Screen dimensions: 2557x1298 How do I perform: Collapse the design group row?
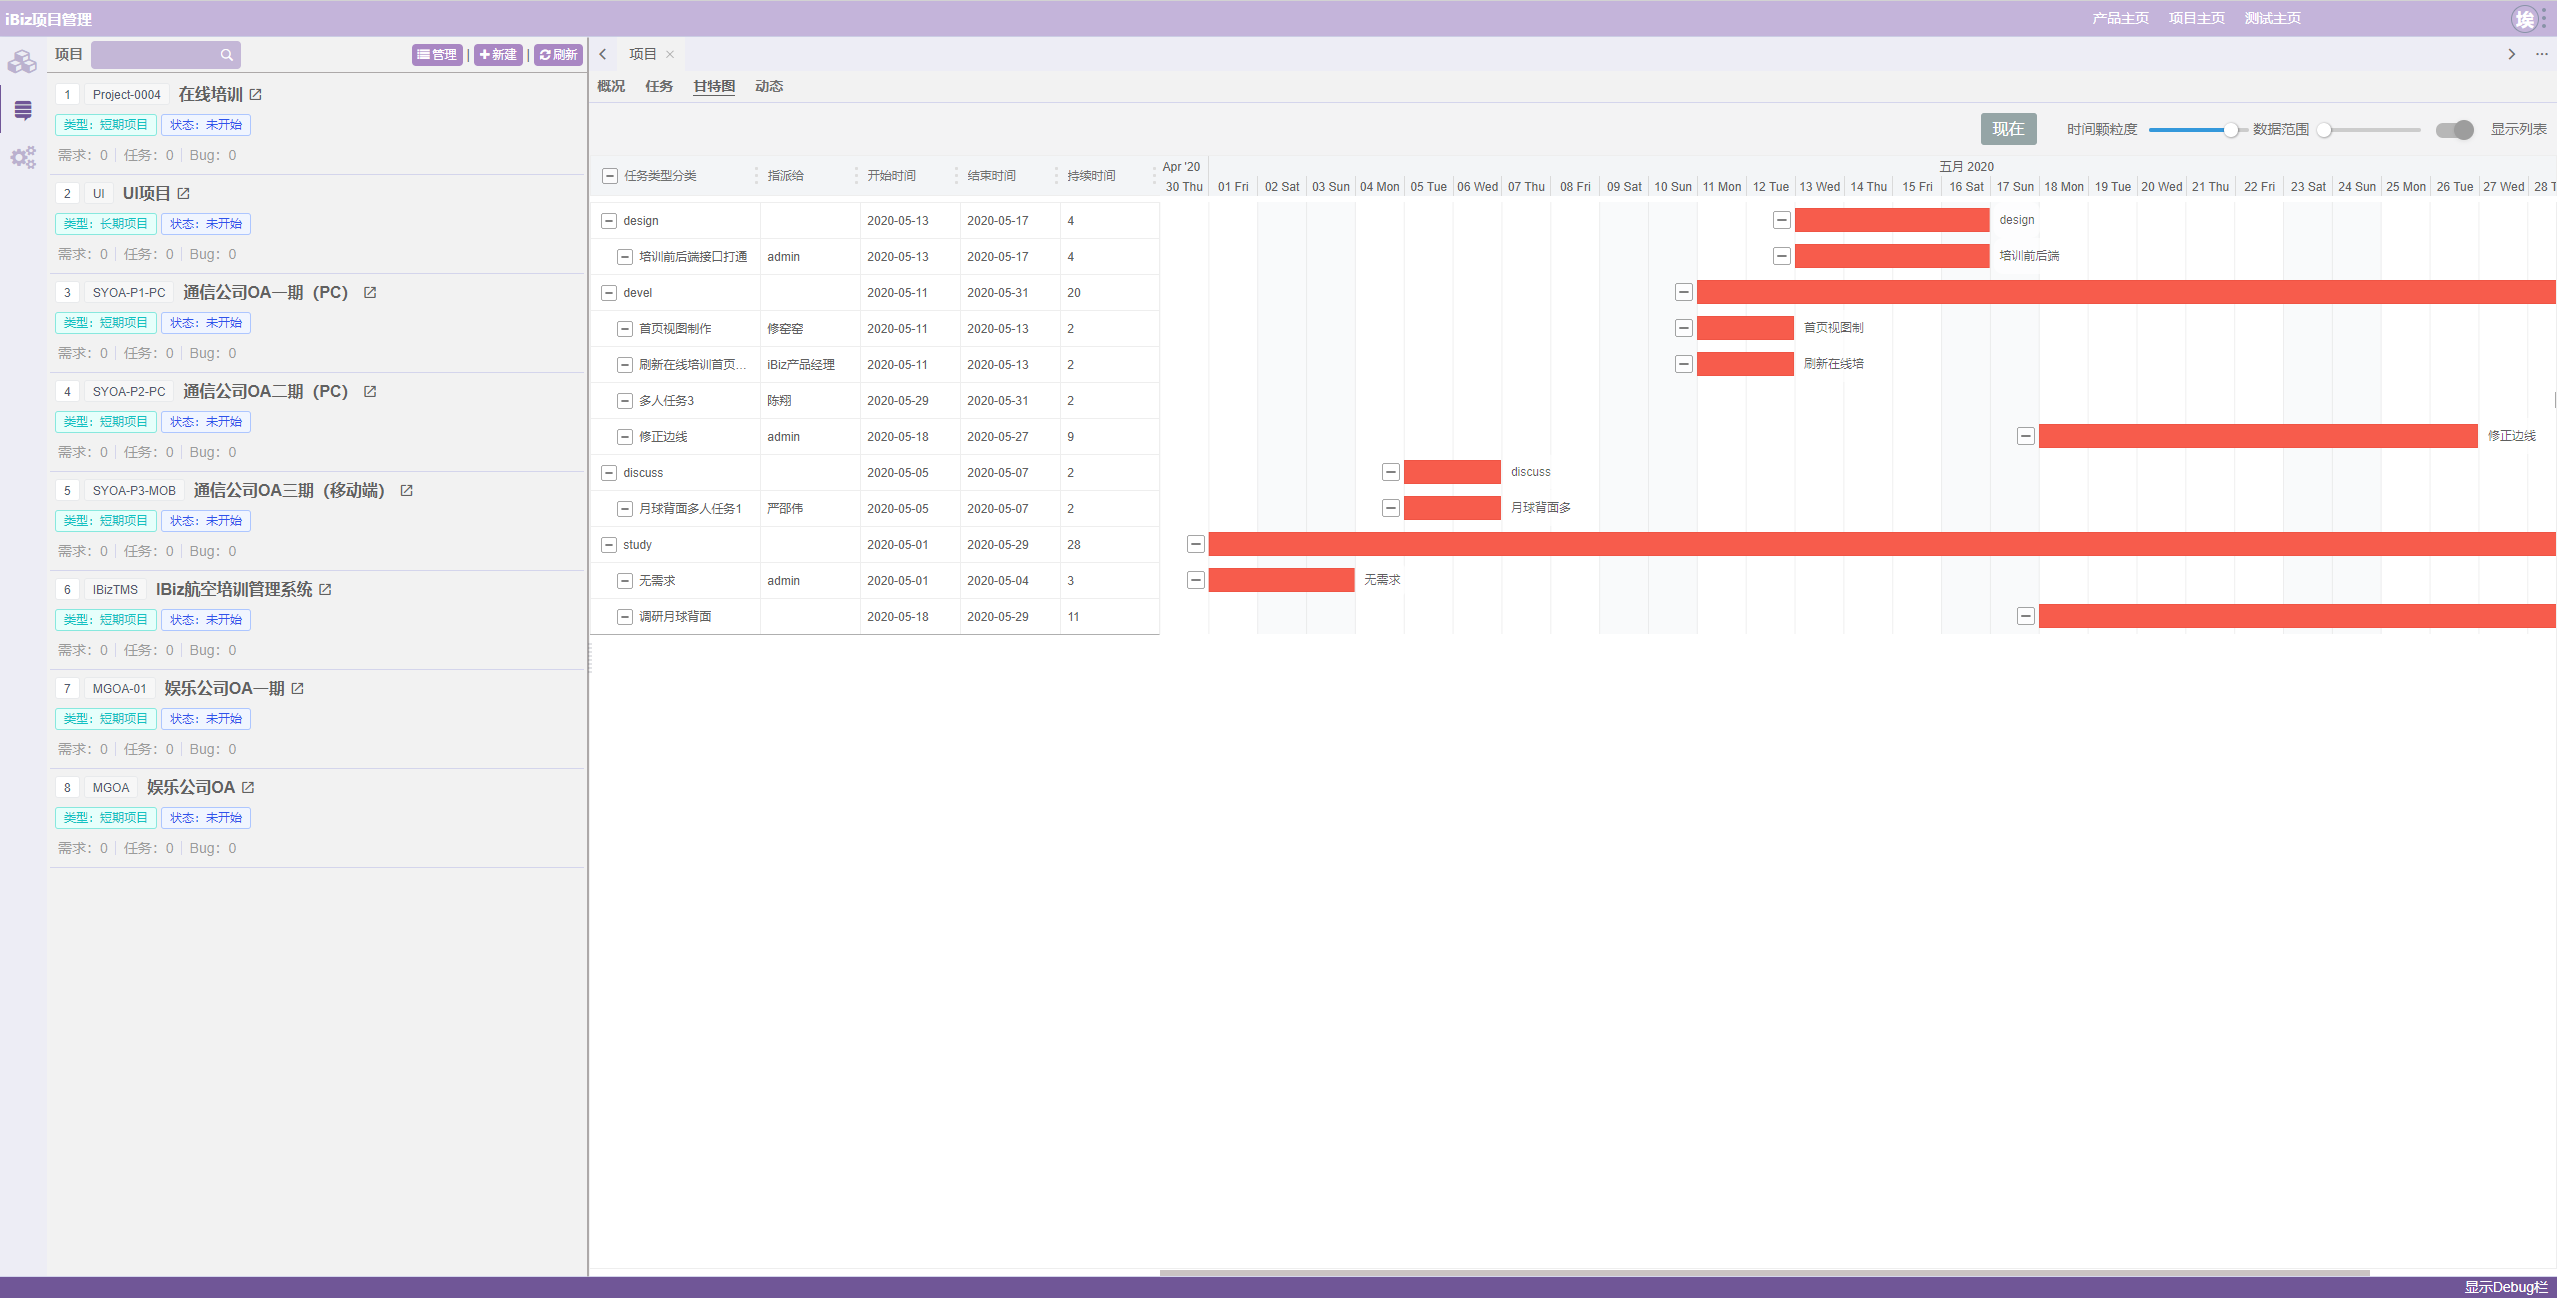tap(609, 221)
